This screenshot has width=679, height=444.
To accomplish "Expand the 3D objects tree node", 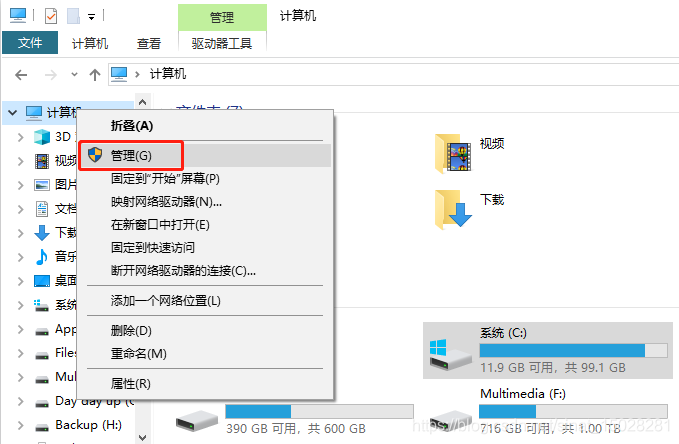I will coord(20,137).
